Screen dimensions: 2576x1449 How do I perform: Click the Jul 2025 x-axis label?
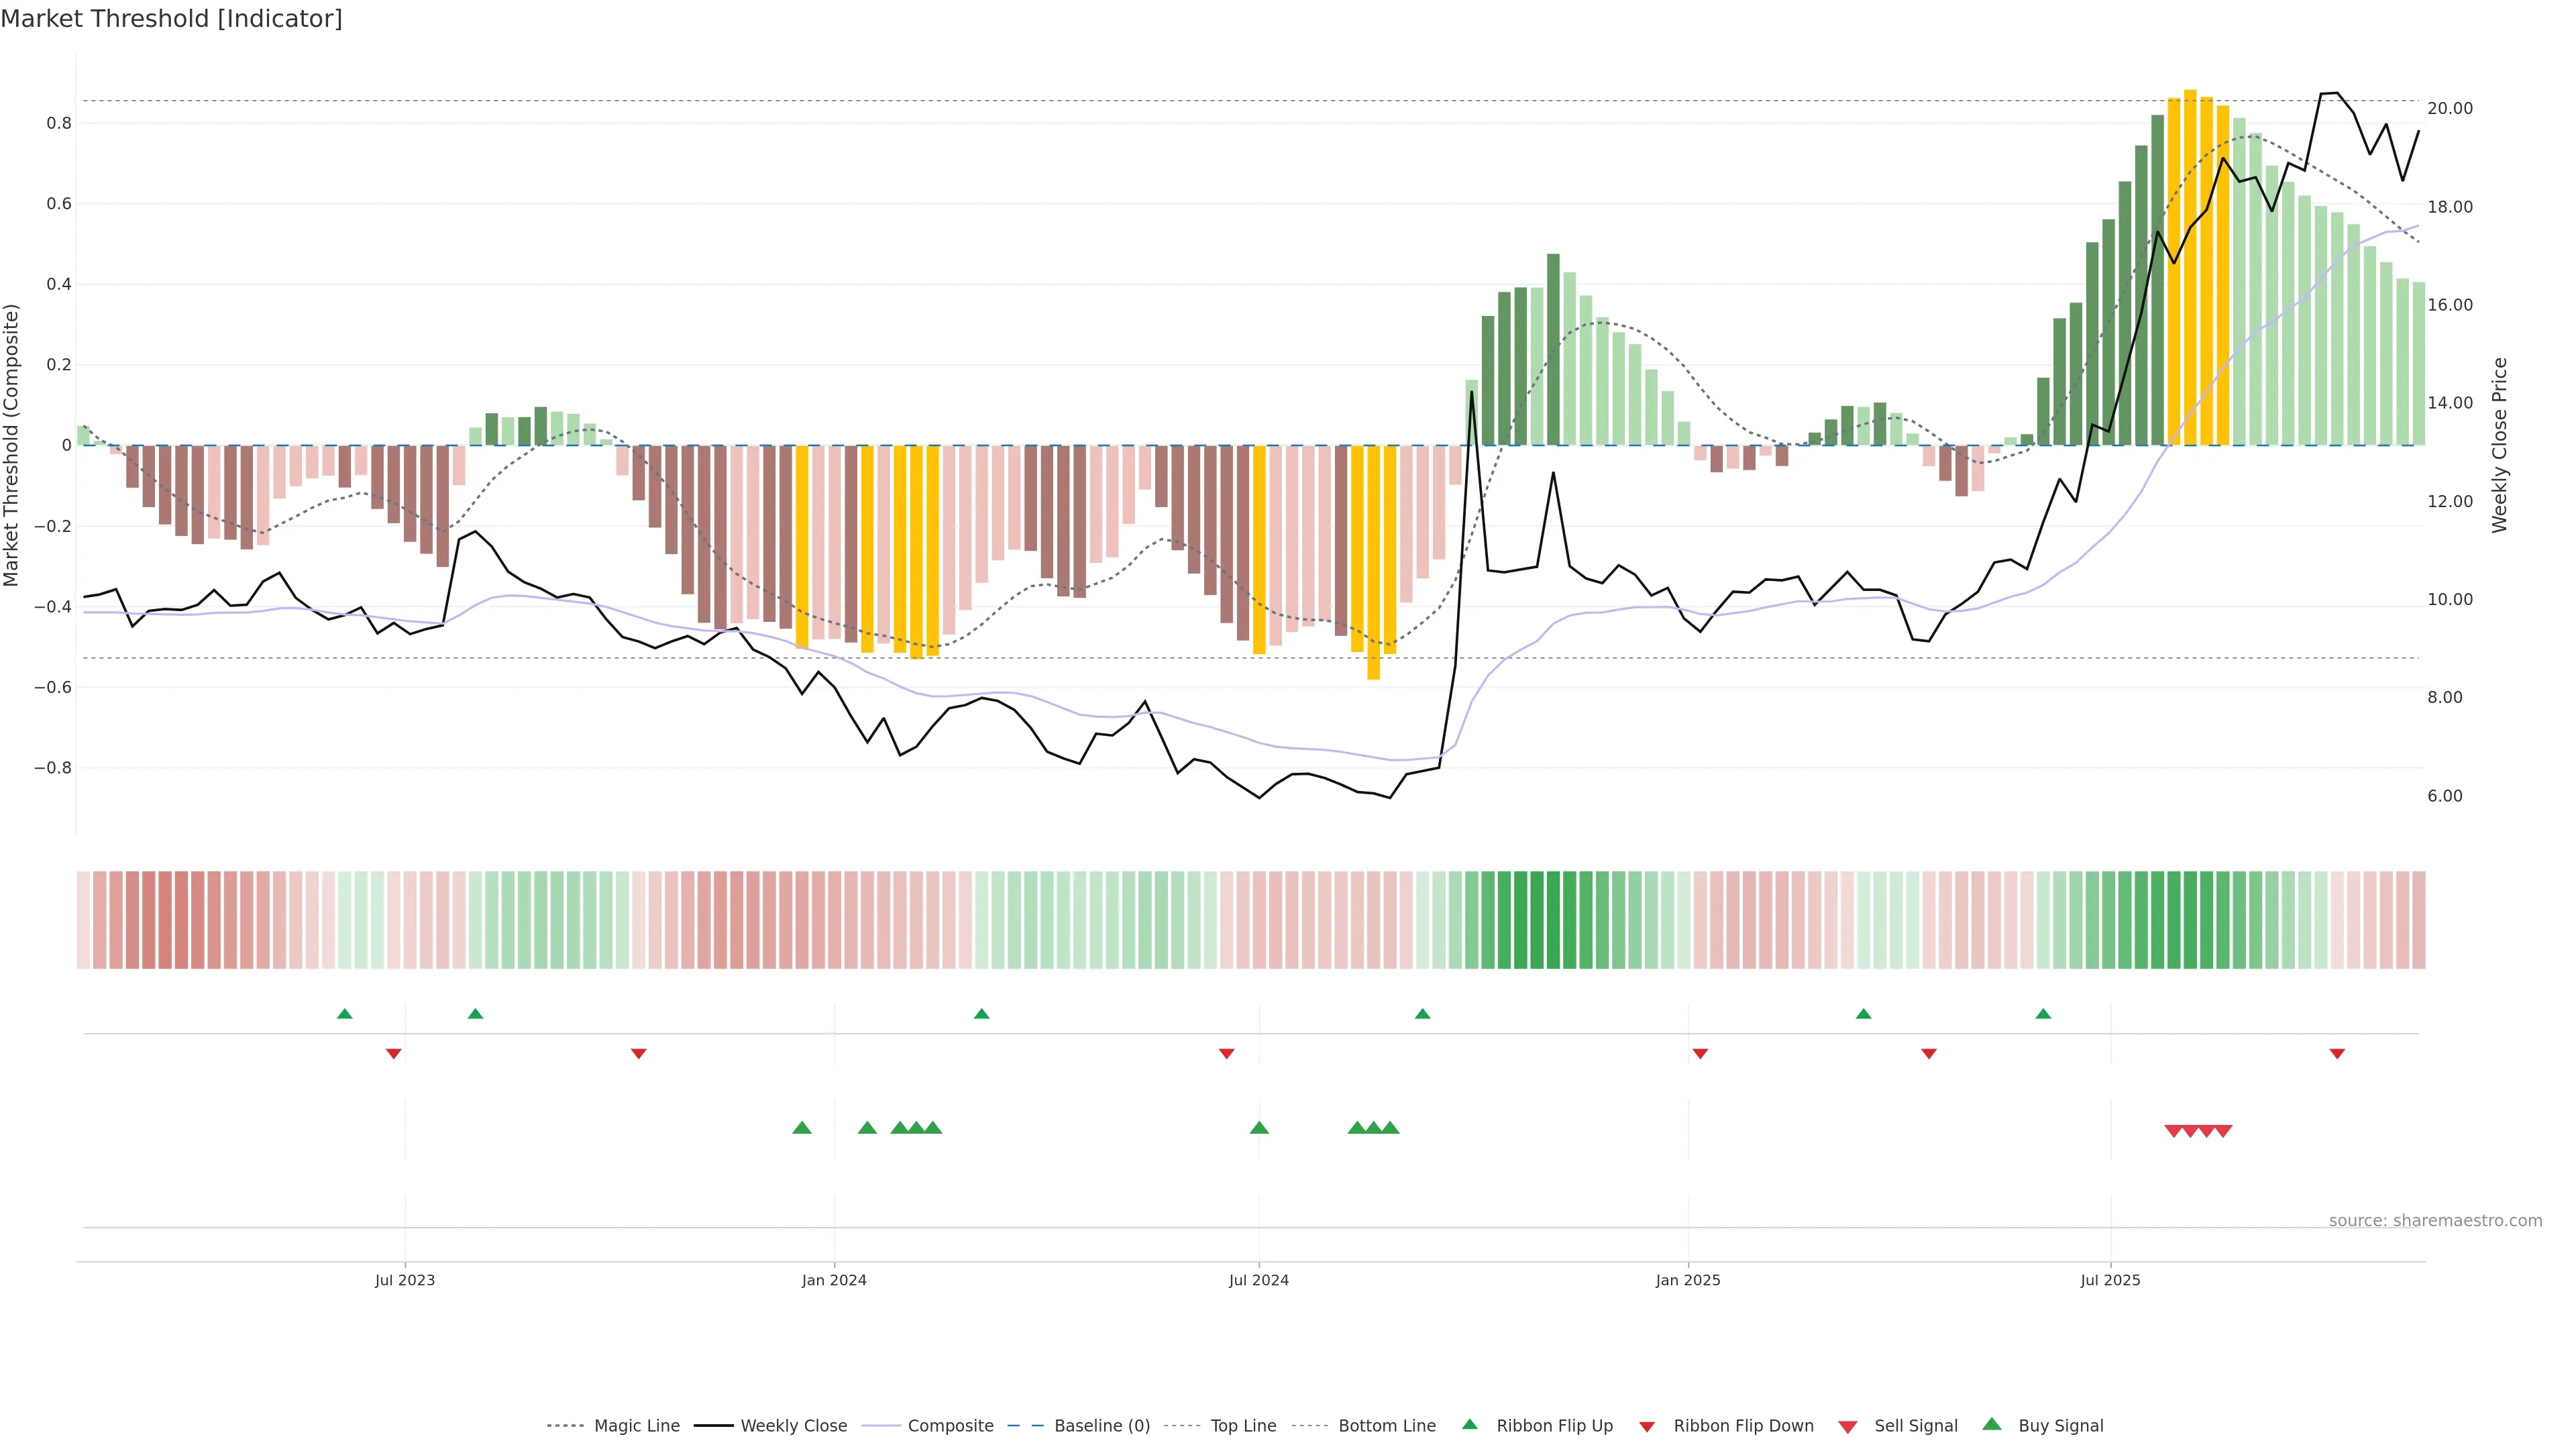click(x=2110, y=1280)
